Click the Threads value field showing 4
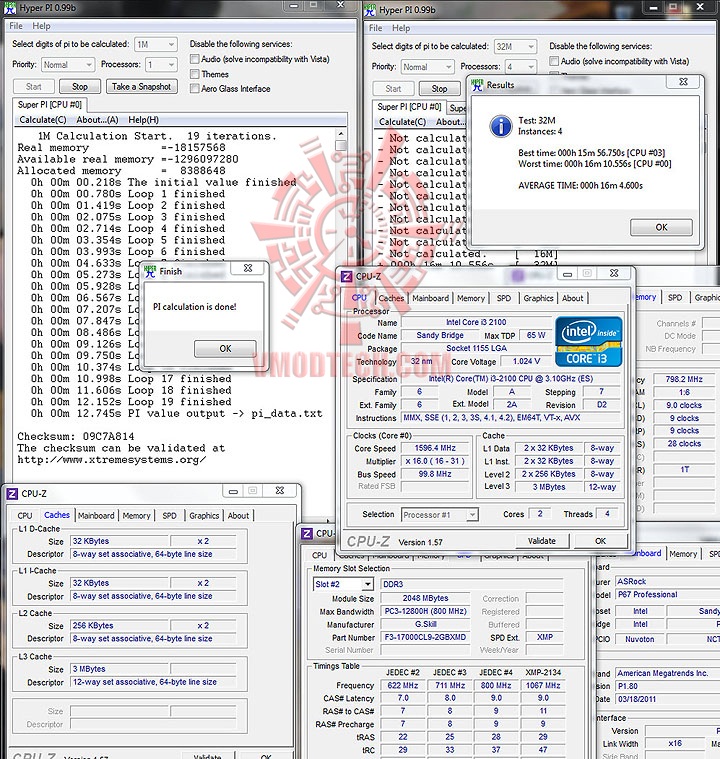This screenshot has height=759, width=720. (x=607, y=514)
